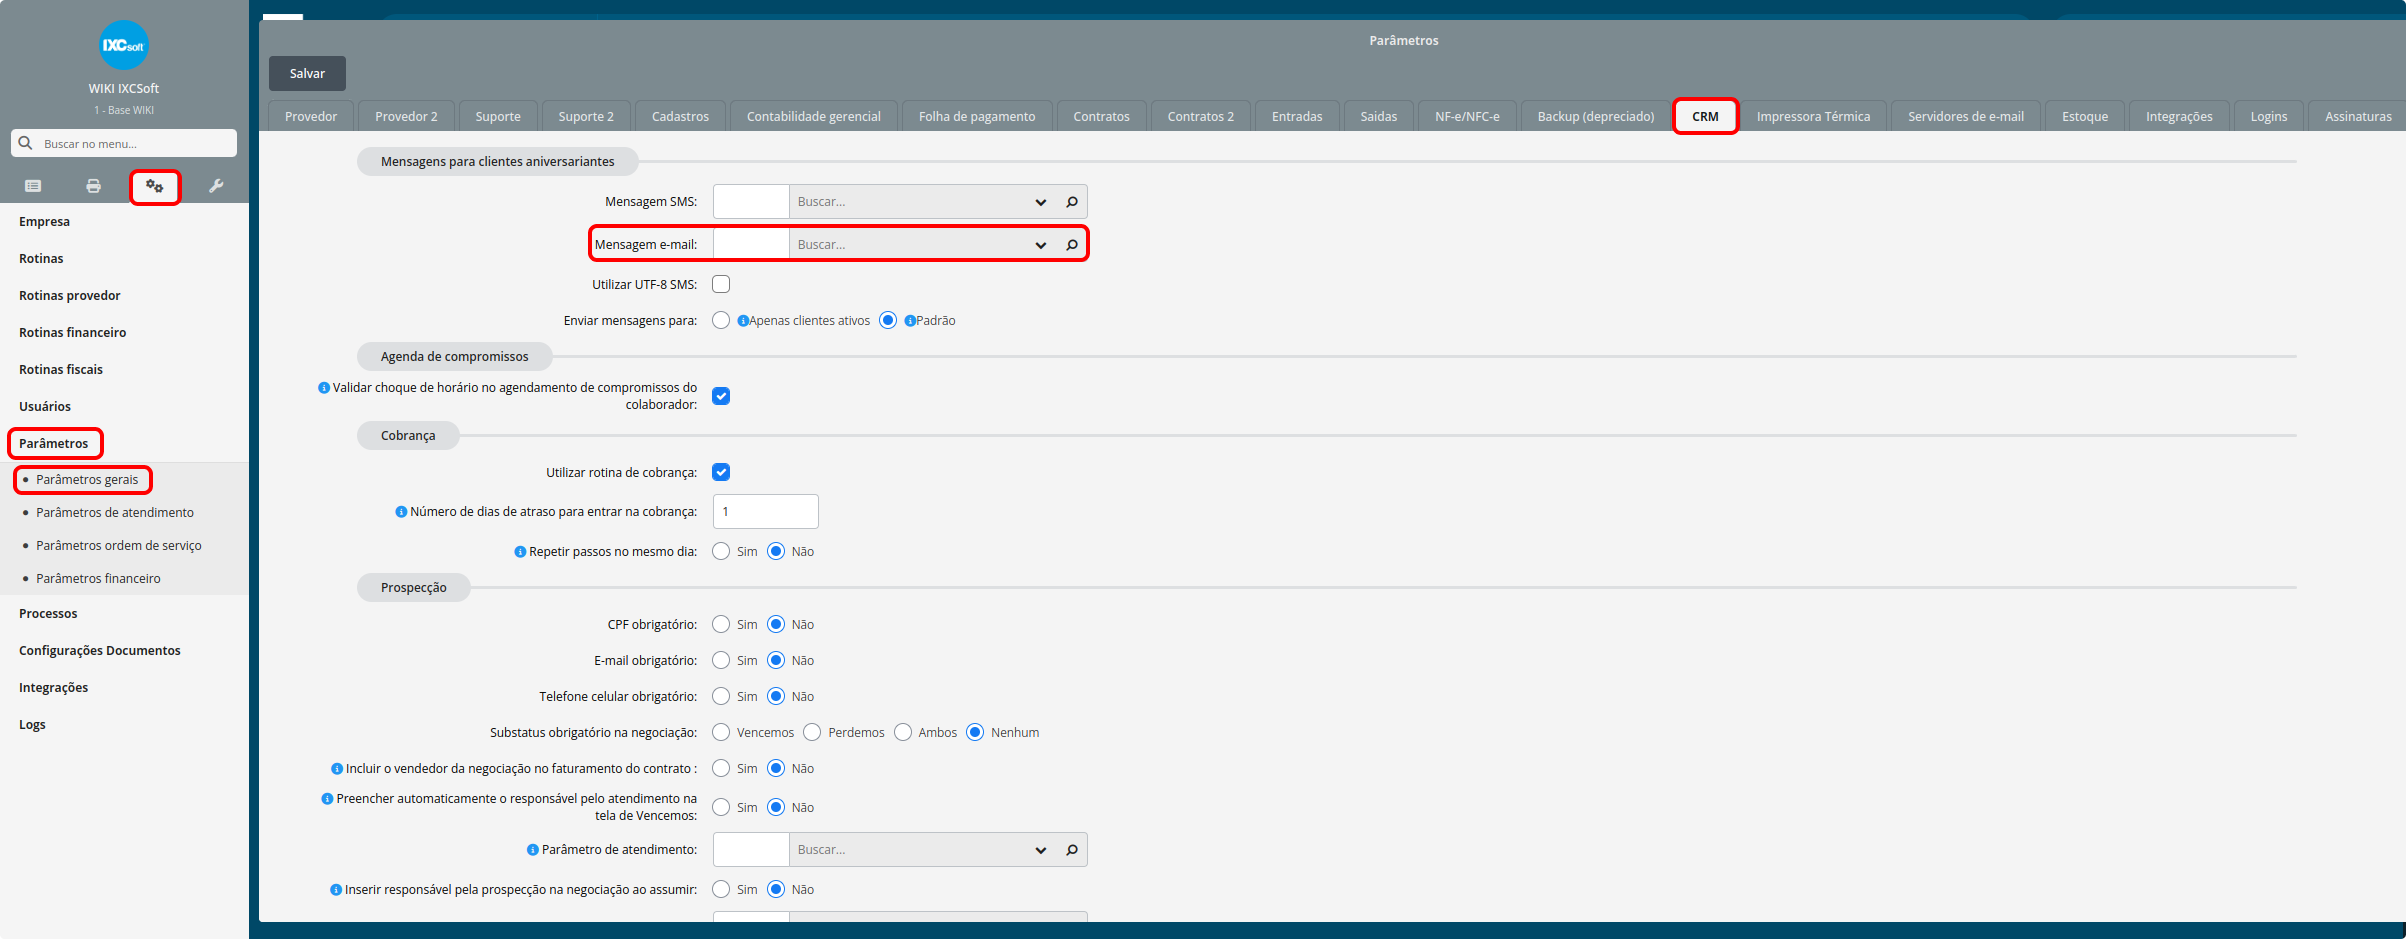Open the wrench tools sidebar icon
The width and height of the screenshot is (2406, 939).
coord(216,186)
